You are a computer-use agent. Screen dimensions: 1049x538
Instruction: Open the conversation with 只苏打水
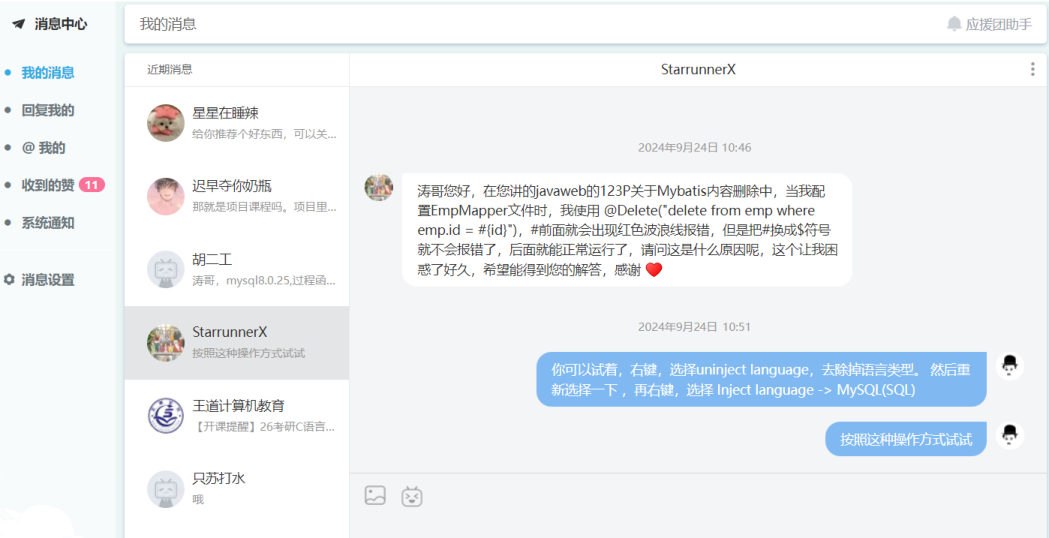(x=237, y=488)
